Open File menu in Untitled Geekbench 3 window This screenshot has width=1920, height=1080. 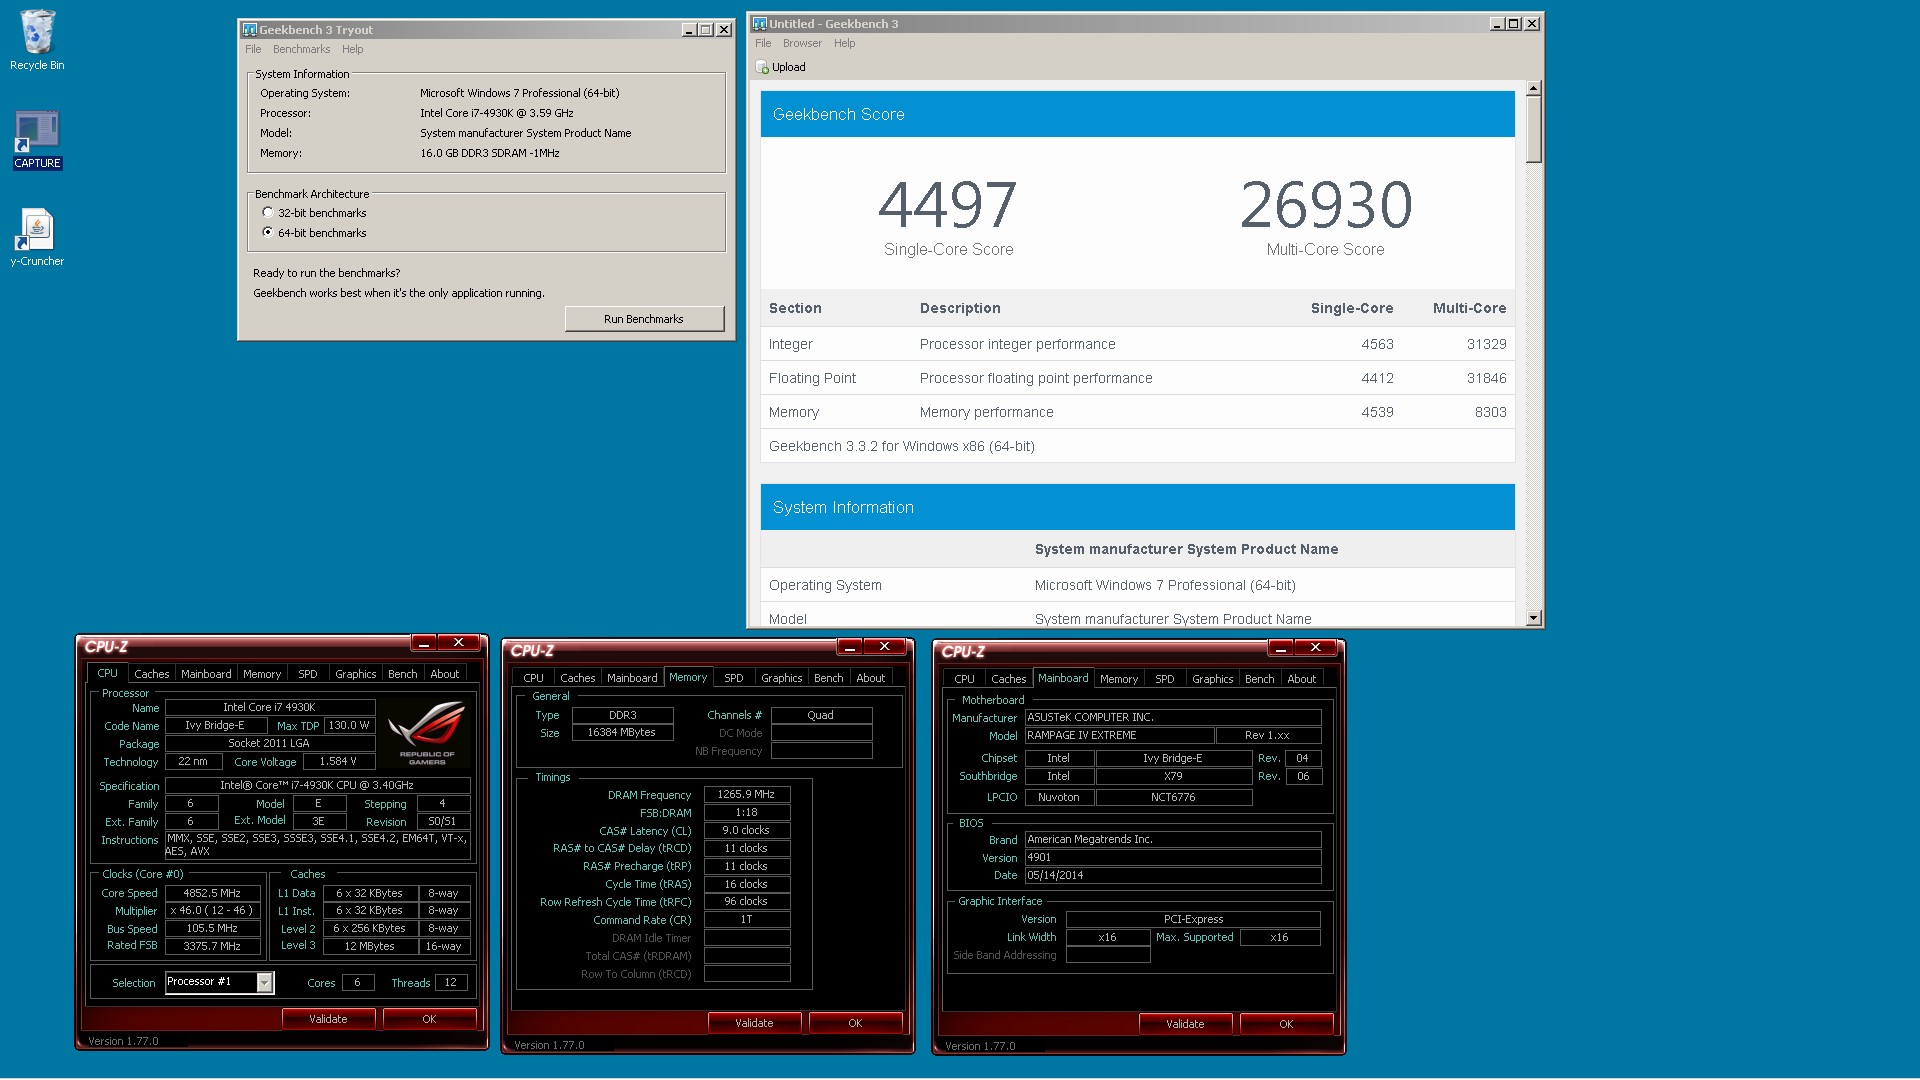(763, 43)
